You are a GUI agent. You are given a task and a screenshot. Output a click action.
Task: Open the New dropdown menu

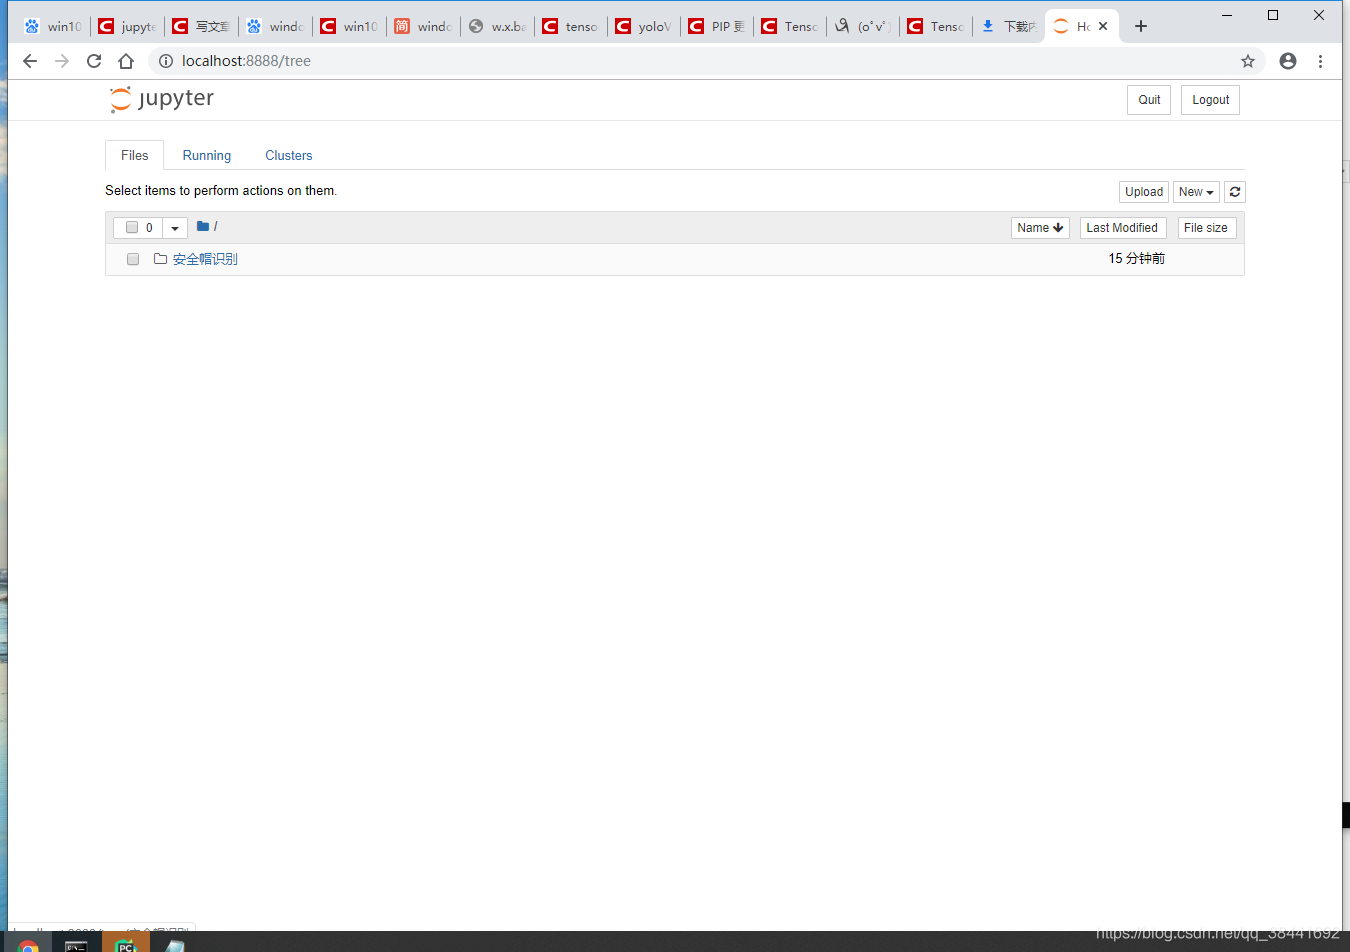(1196, 192)
